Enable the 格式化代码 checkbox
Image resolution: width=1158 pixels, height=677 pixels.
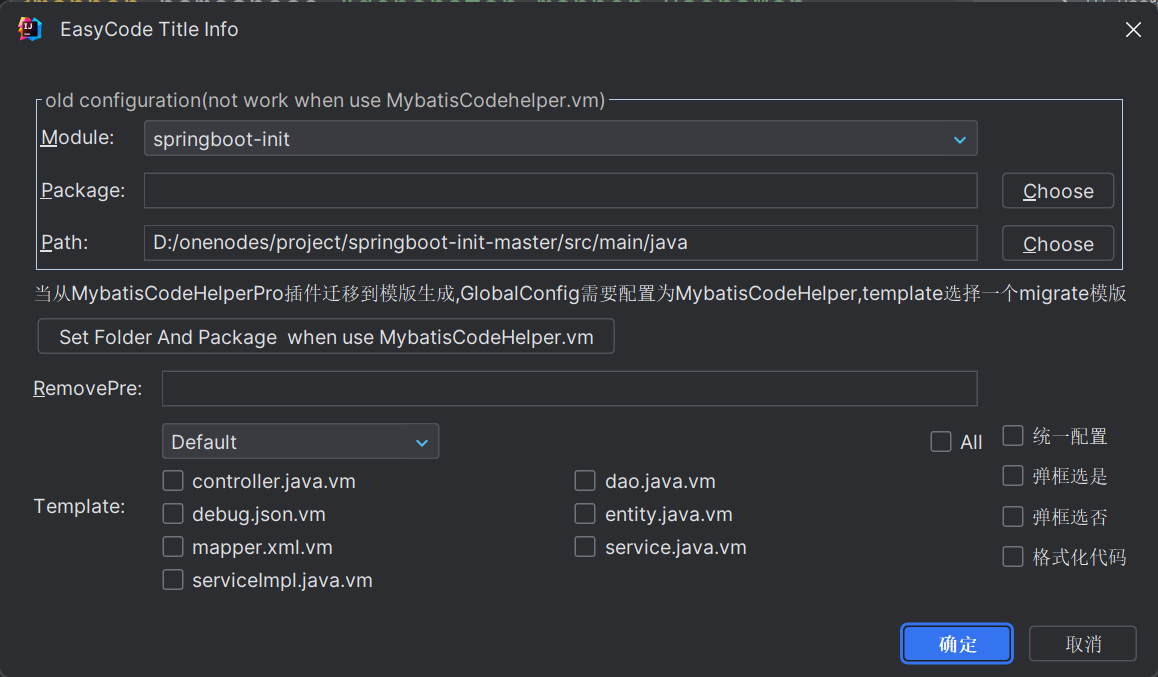(x=1013, y=557)
